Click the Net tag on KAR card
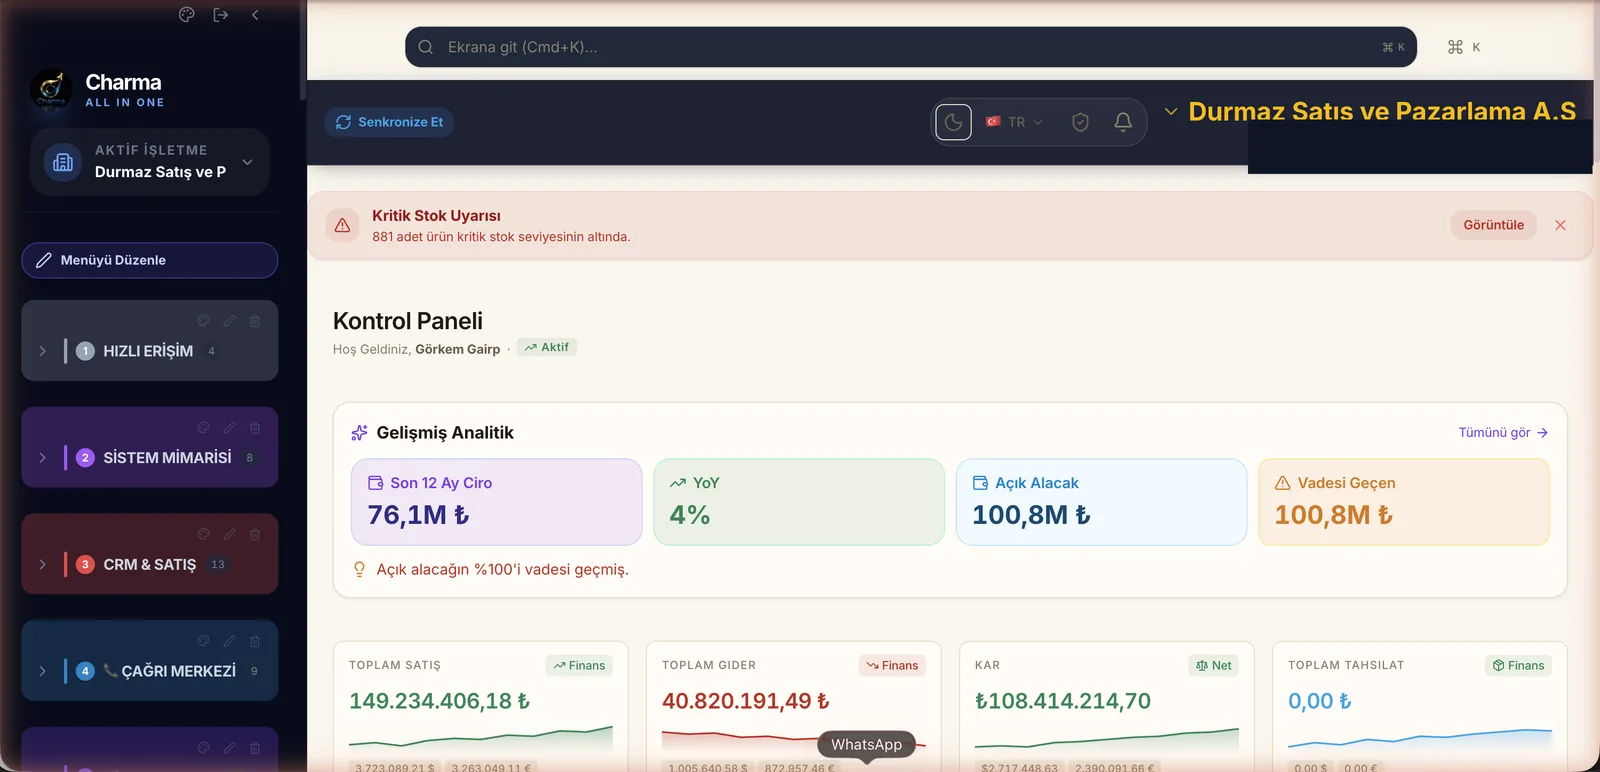The height and width of the screenshot is (772, 1600). [1213, 665]
